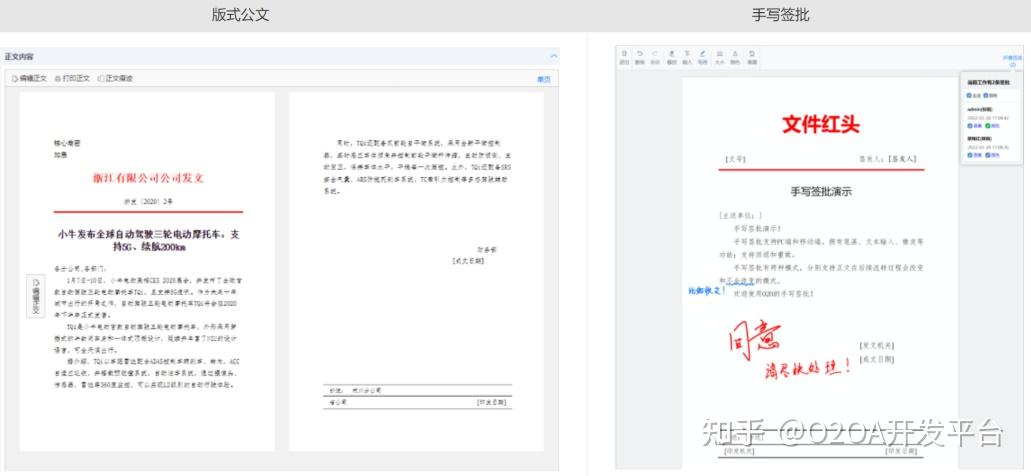Click 正文痕迹 in the document toolbar

[x=116, y=78]
